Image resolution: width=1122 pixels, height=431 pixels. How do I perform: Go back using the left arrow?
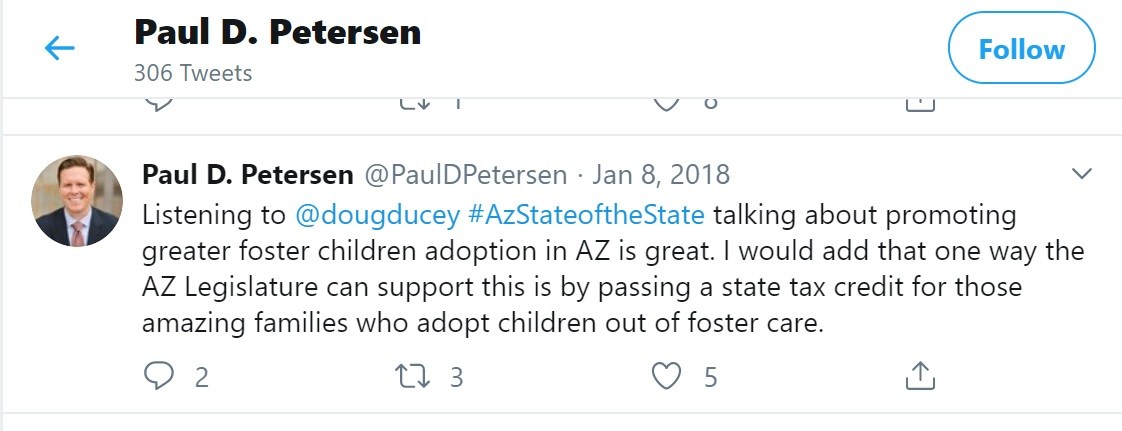click(60, 48)
